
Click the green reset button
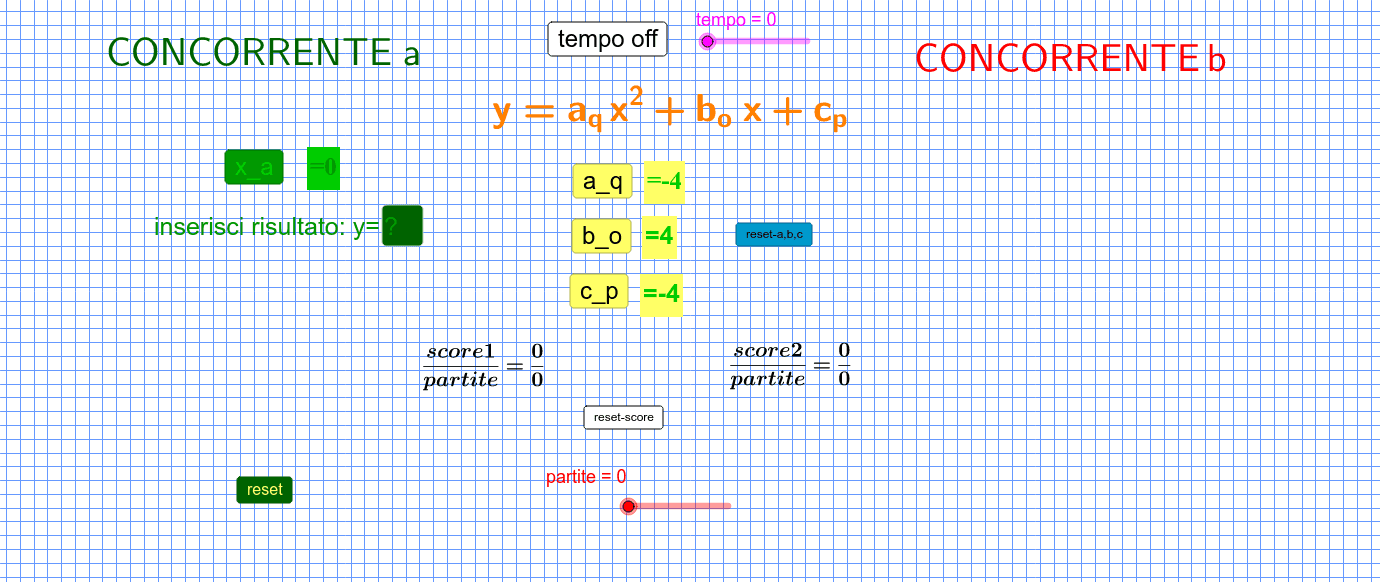[265, 490]
